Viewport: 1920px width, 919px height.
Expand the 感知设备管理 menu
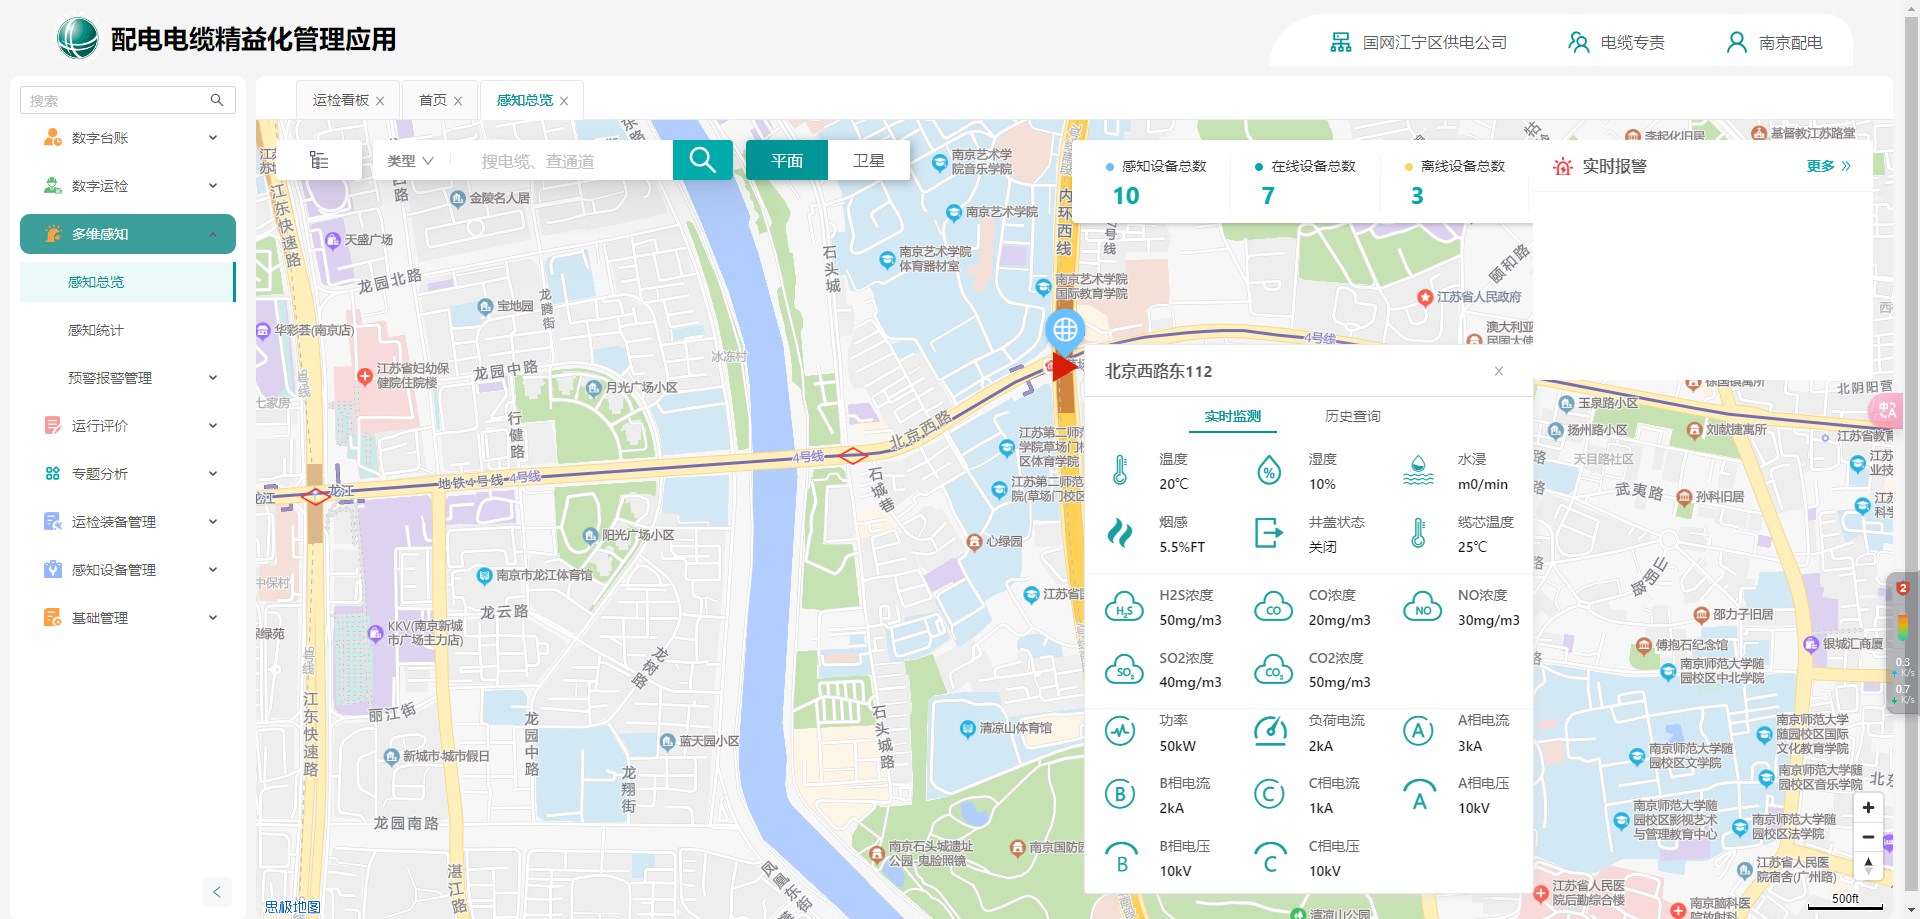[128, 570]
